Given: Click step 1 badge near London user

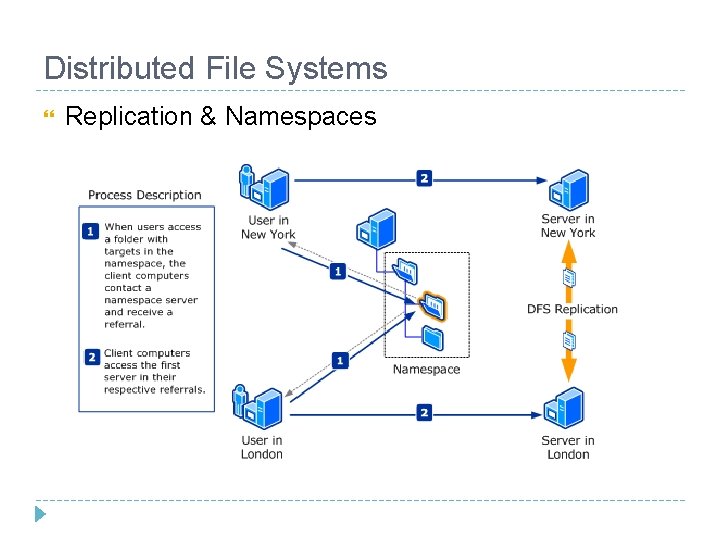Looking at the screenshot, I should [x=340, y=360].
